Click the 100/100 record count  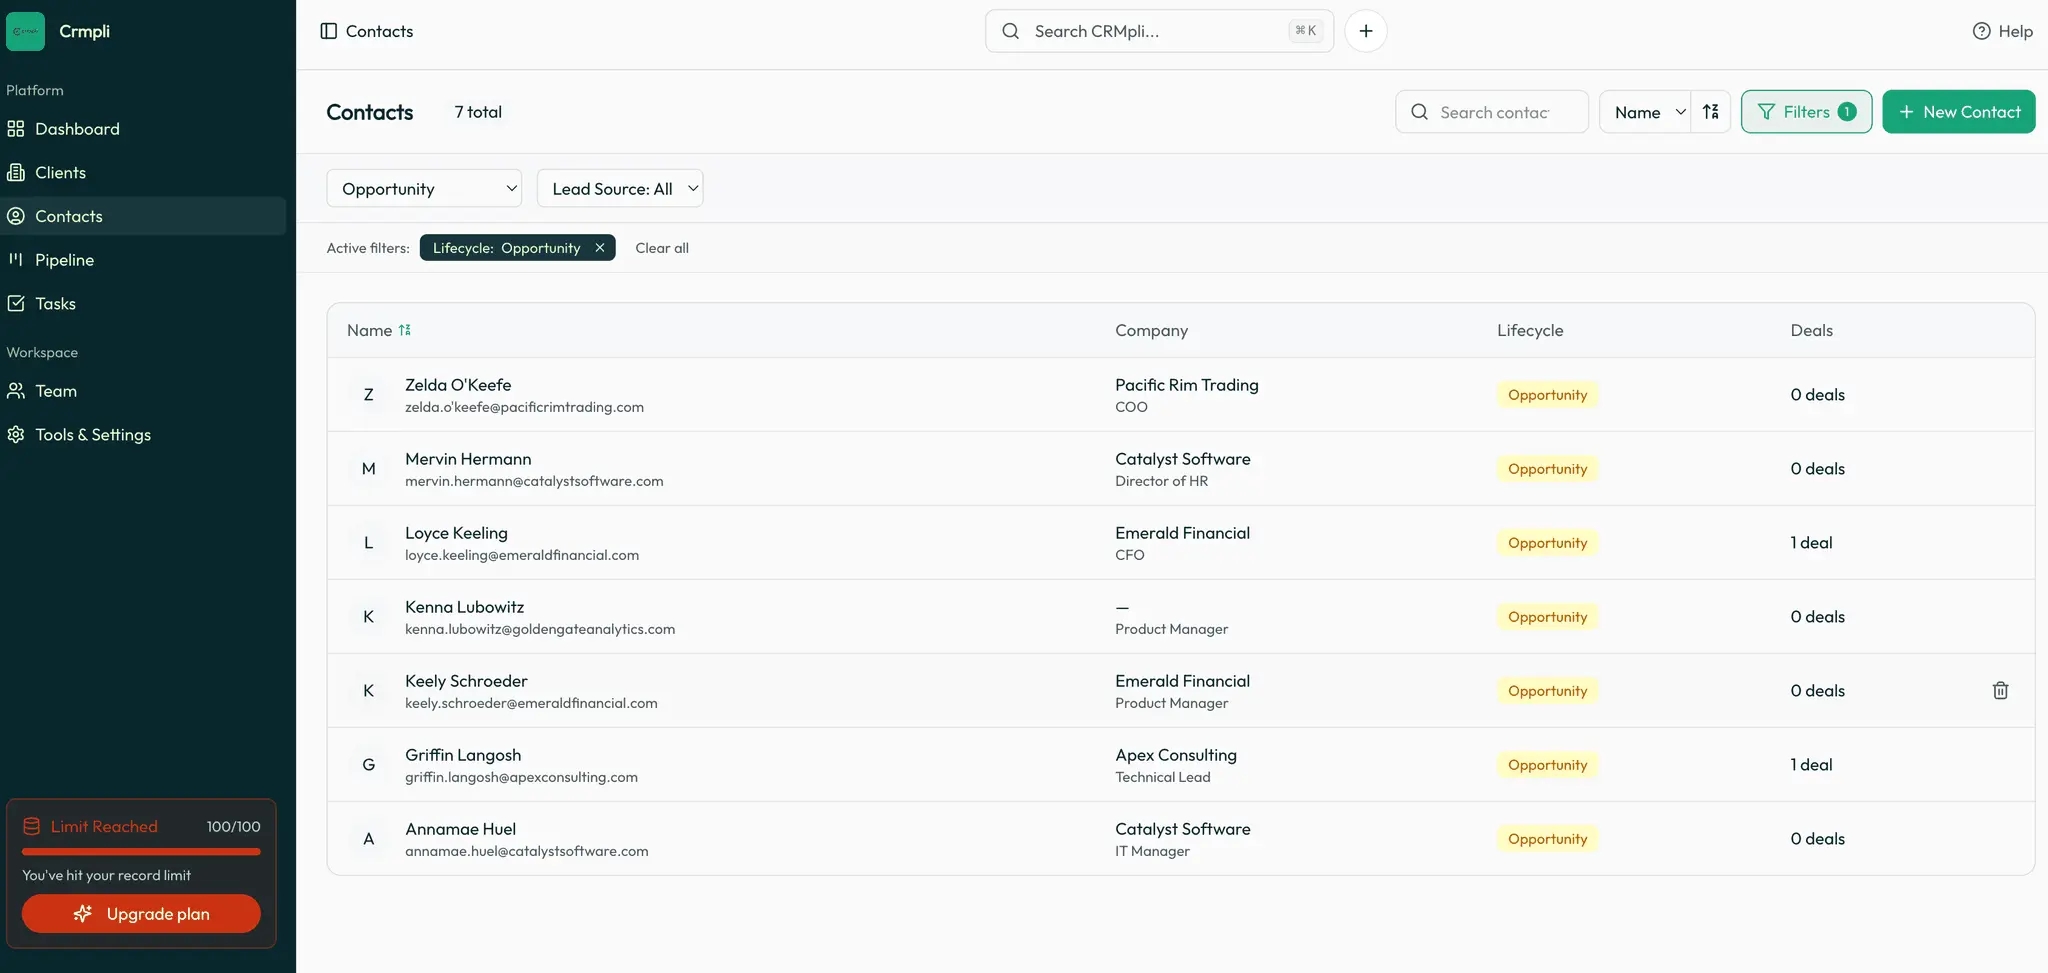tap(233, 826)
